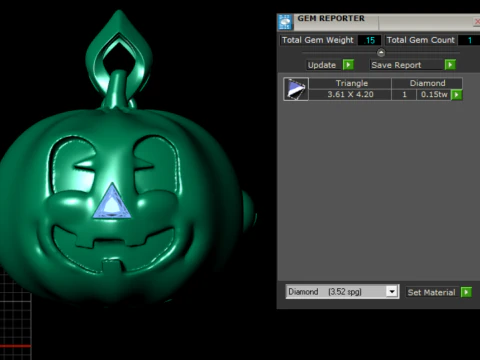Image resolution: width=480 pixels, height=360 pixels.
Task: Click the quantity cell showing 1
Action: click(x=404, y=95)
